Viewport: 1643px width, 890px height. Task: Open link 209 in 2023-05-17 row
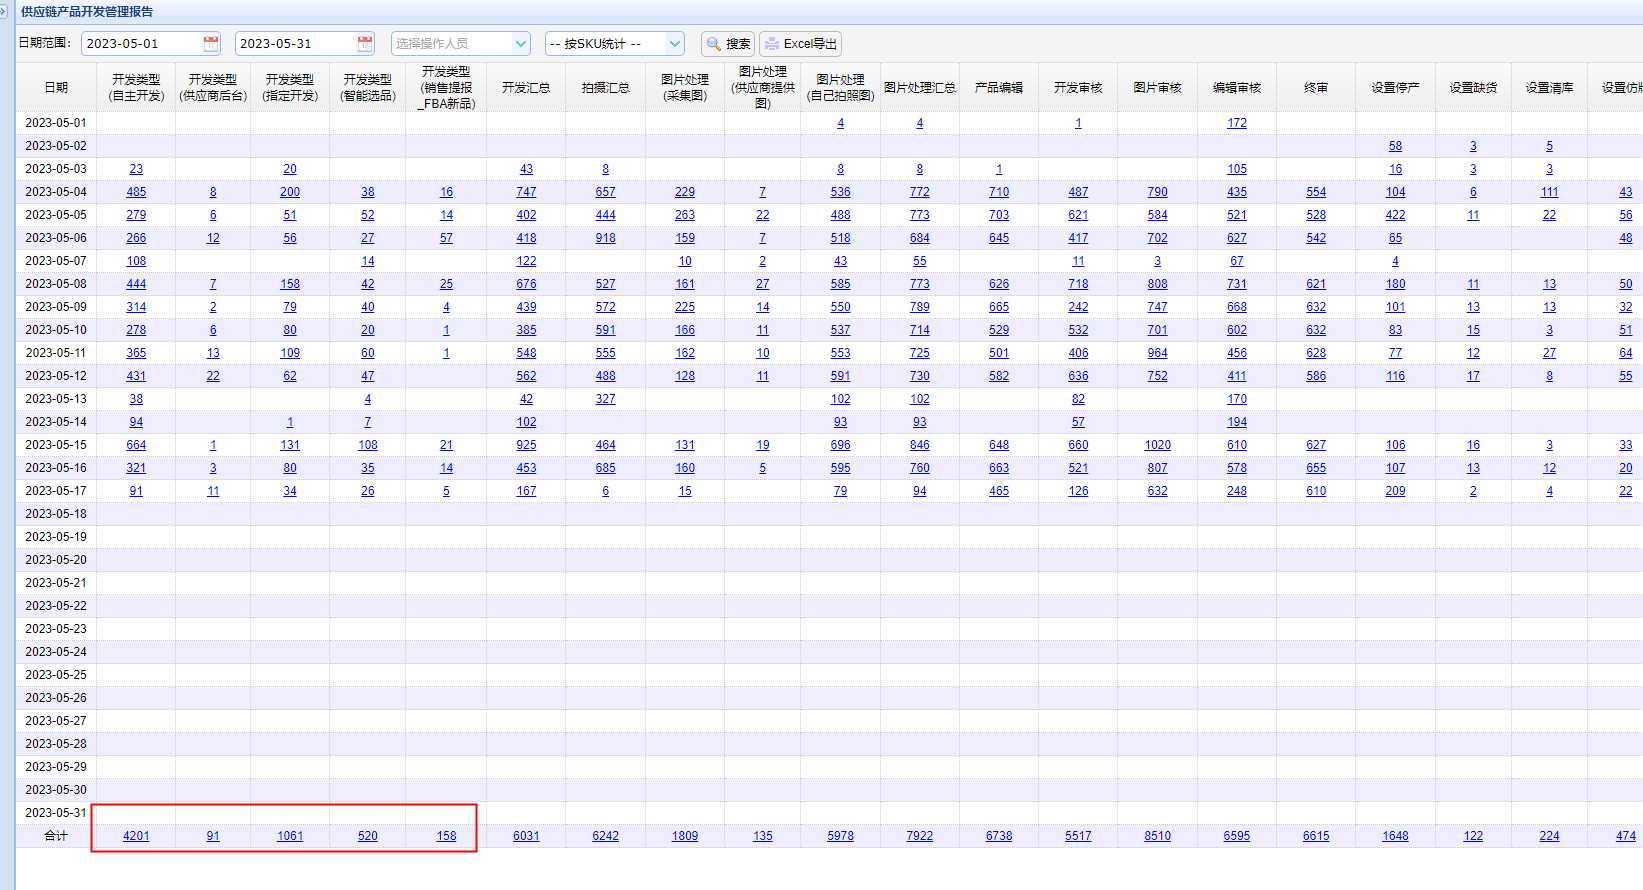click(x=1395, y=491)
